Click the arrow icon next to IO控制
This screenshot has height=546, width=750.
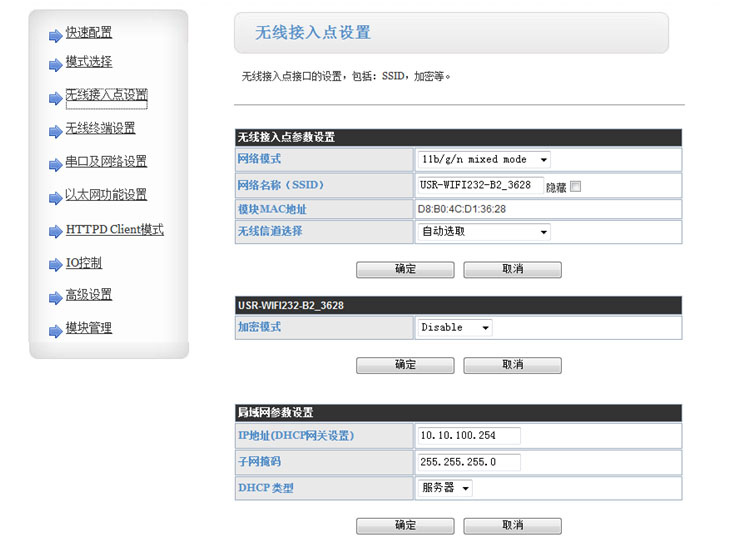tap(55, 266)
